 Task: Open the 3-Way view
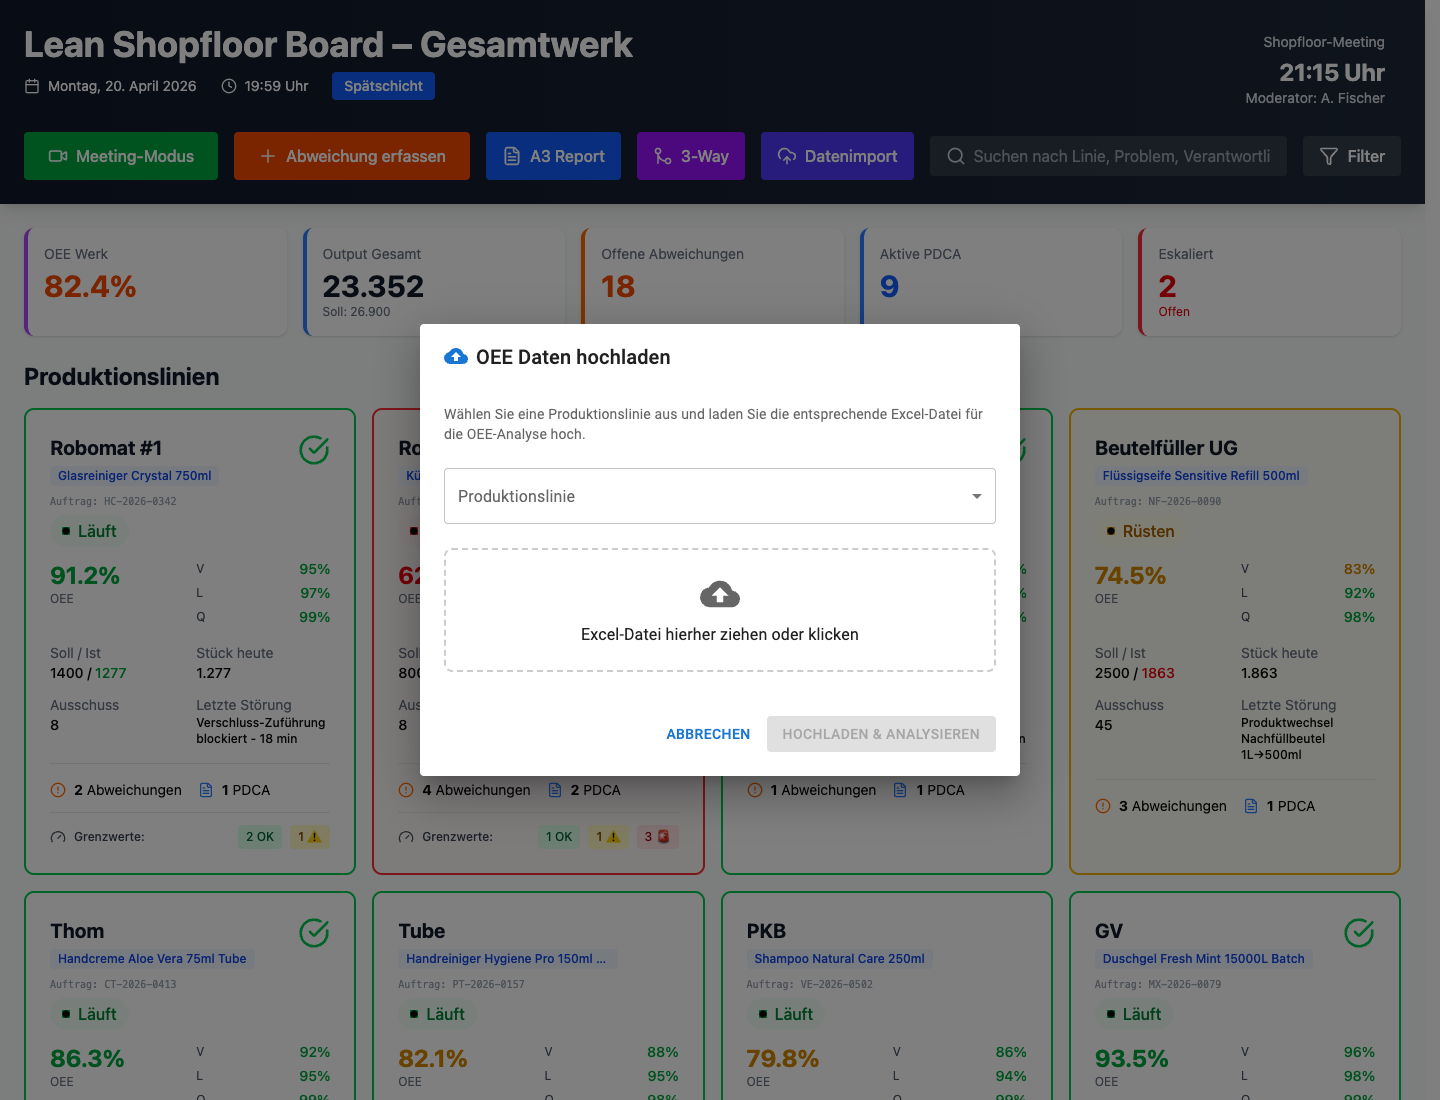pos(690,156)
